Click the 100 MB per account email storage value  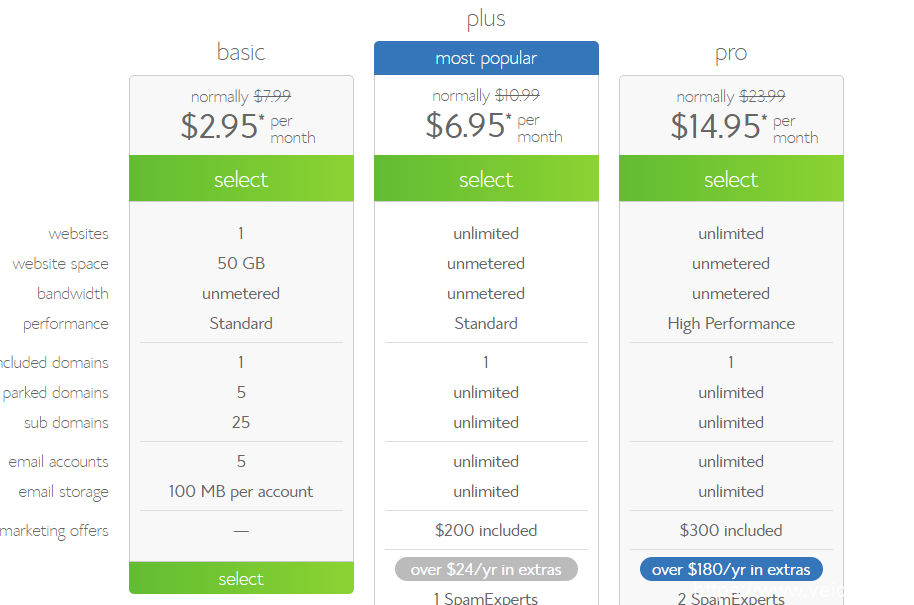coord(241,492)
